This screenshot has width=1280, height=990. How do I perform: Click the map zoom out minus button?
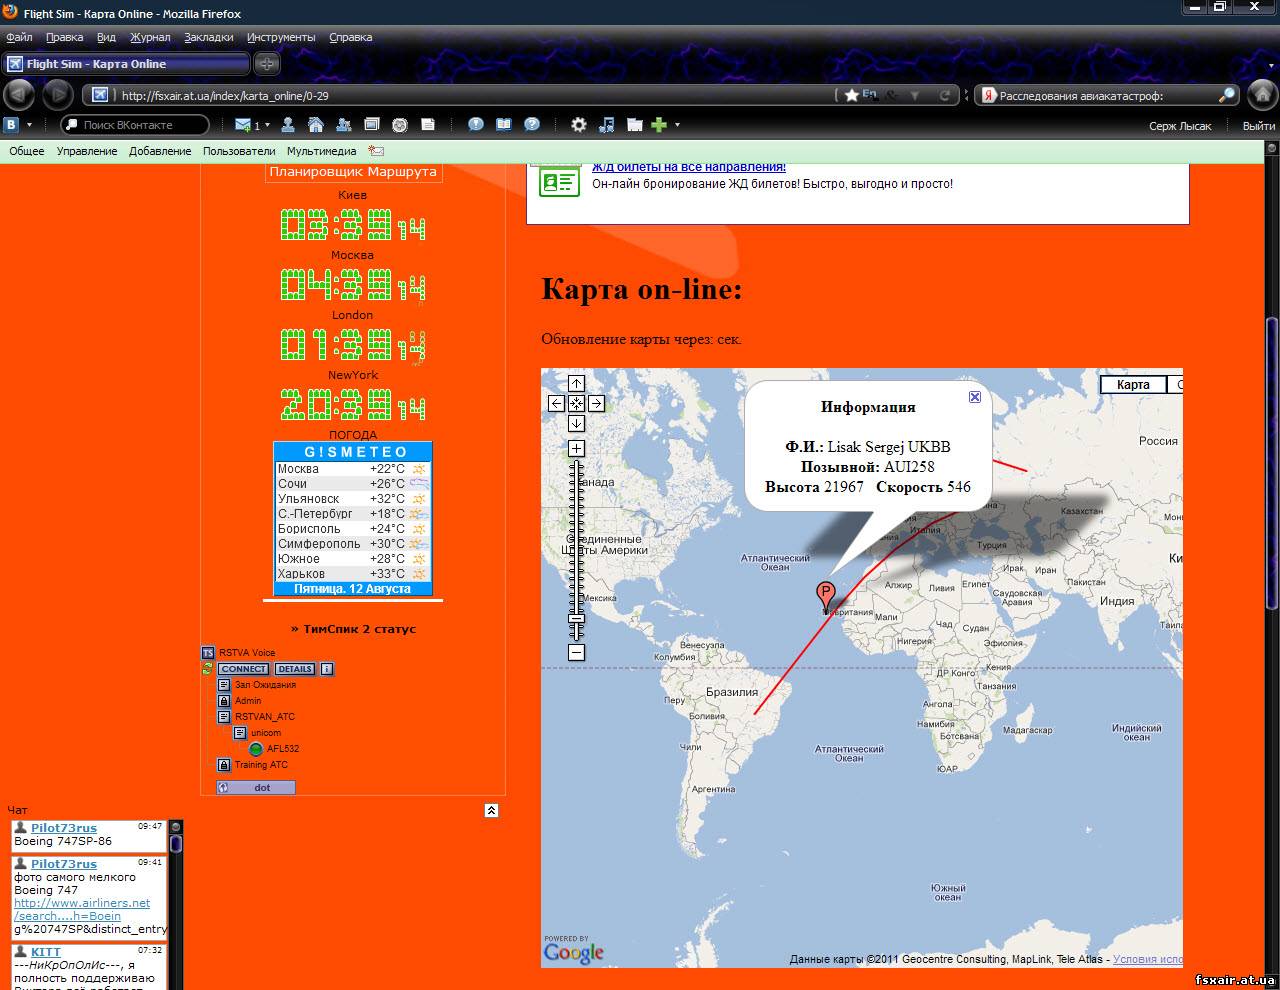[x=577, y=653]
